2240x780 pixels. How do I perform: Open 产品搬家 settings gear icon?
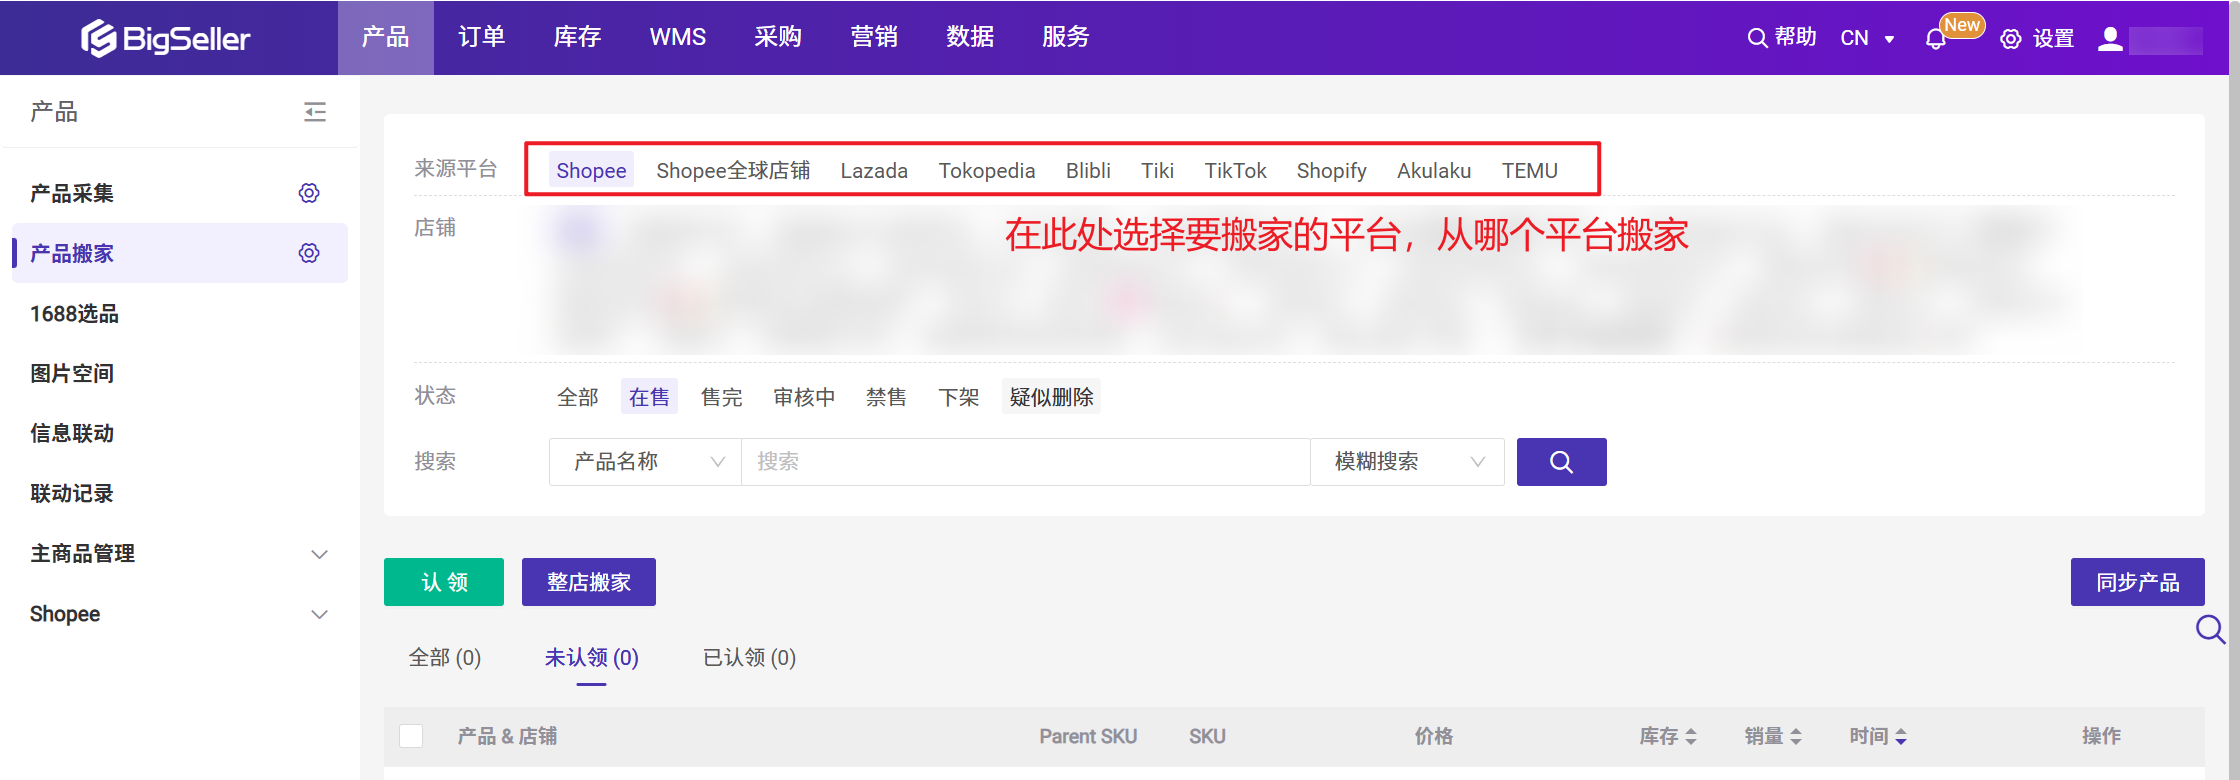pyautogui.click(x=309, y=253)
